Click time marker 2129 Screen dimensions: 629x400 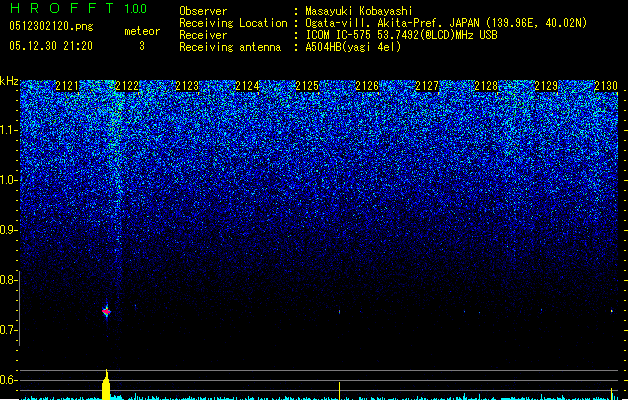click(x=546, y=86)
